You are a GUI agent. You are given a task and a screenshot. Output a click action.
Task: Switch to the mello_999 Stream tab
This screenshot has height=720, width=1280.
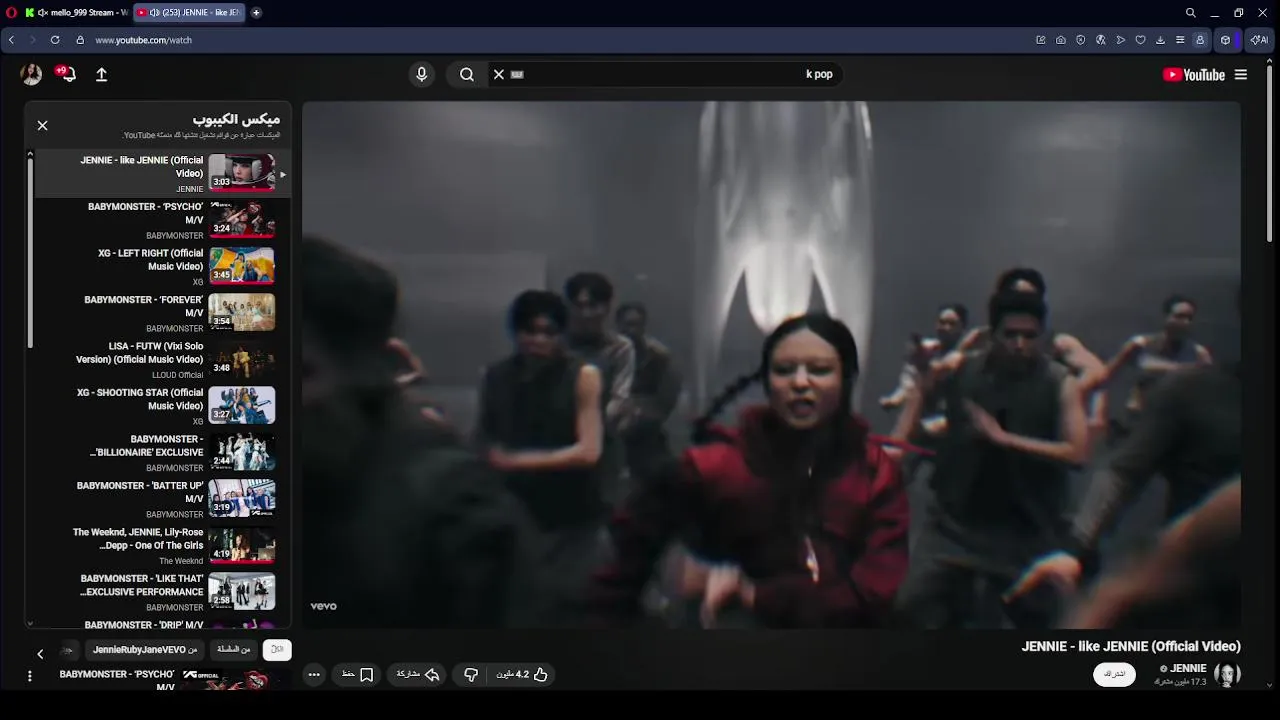click(x=76, y=13)
